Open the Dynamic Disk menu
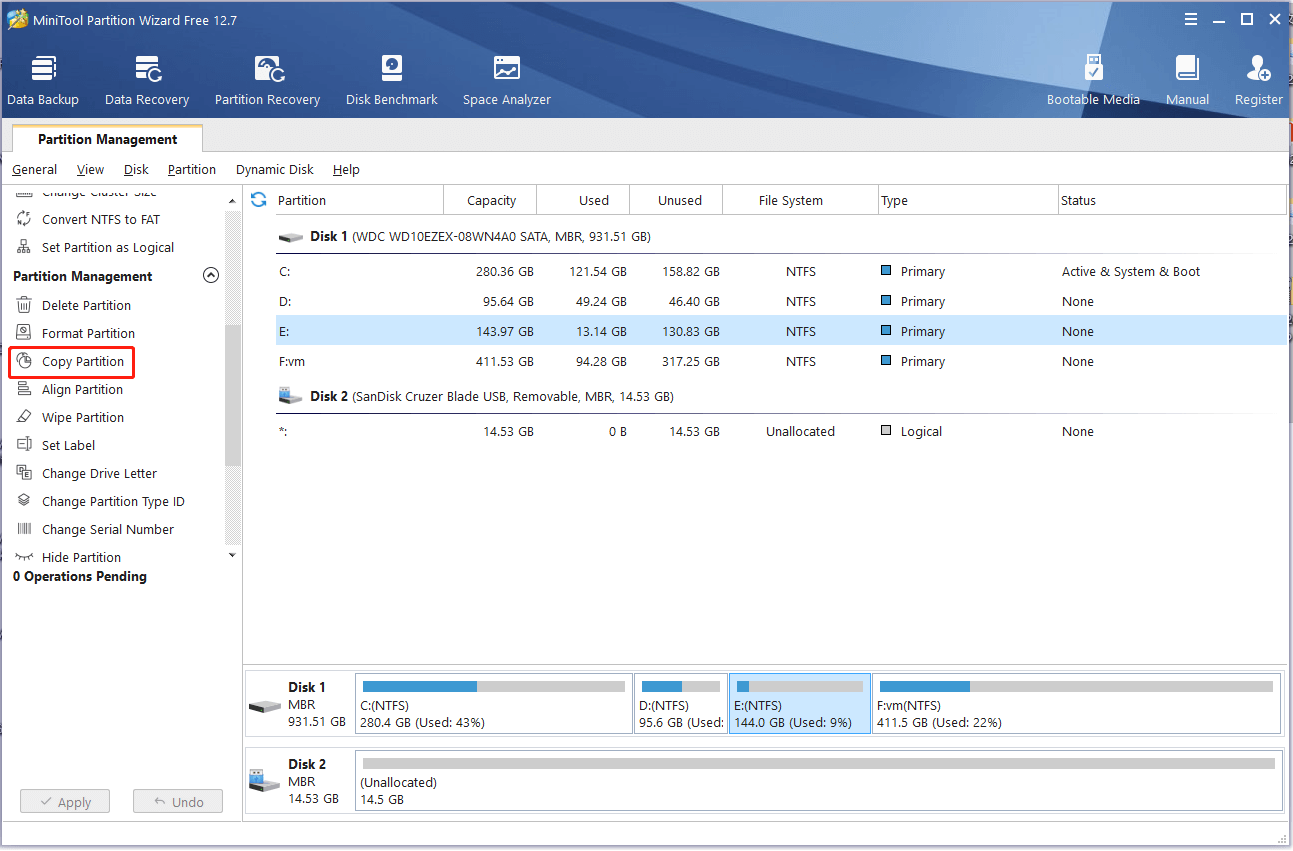1293x851 pixels. pyautogui.click(x=275, y=170)
